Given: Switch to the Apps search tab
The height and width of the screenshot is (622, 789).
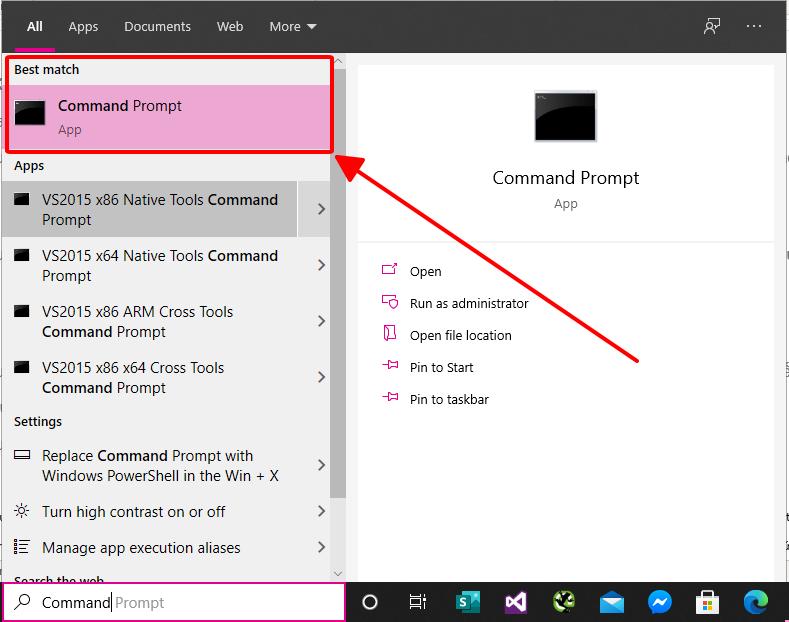Looking at the screenshot, I should click(83, 26).
